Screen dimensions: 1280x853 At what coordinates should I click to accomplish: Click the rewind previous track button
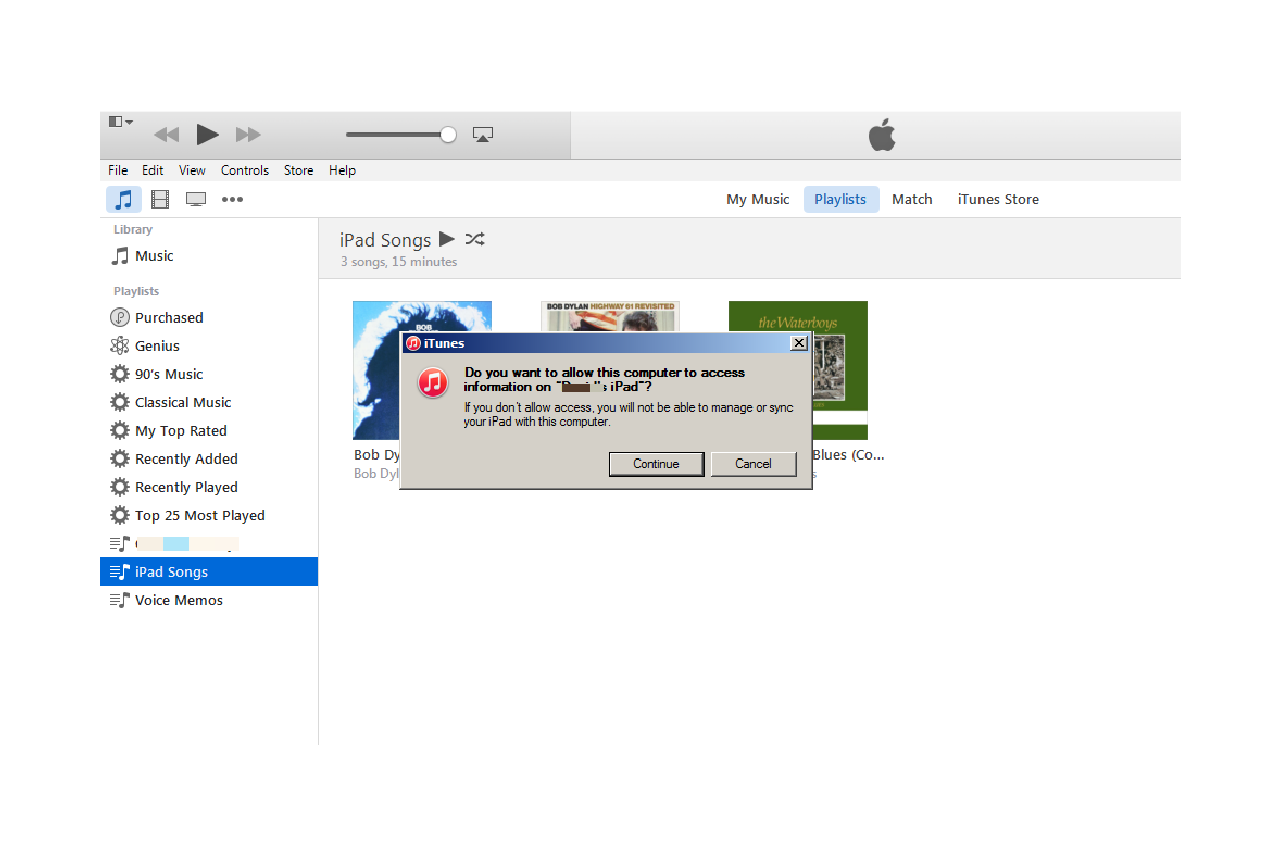click(x=166, y=134)
